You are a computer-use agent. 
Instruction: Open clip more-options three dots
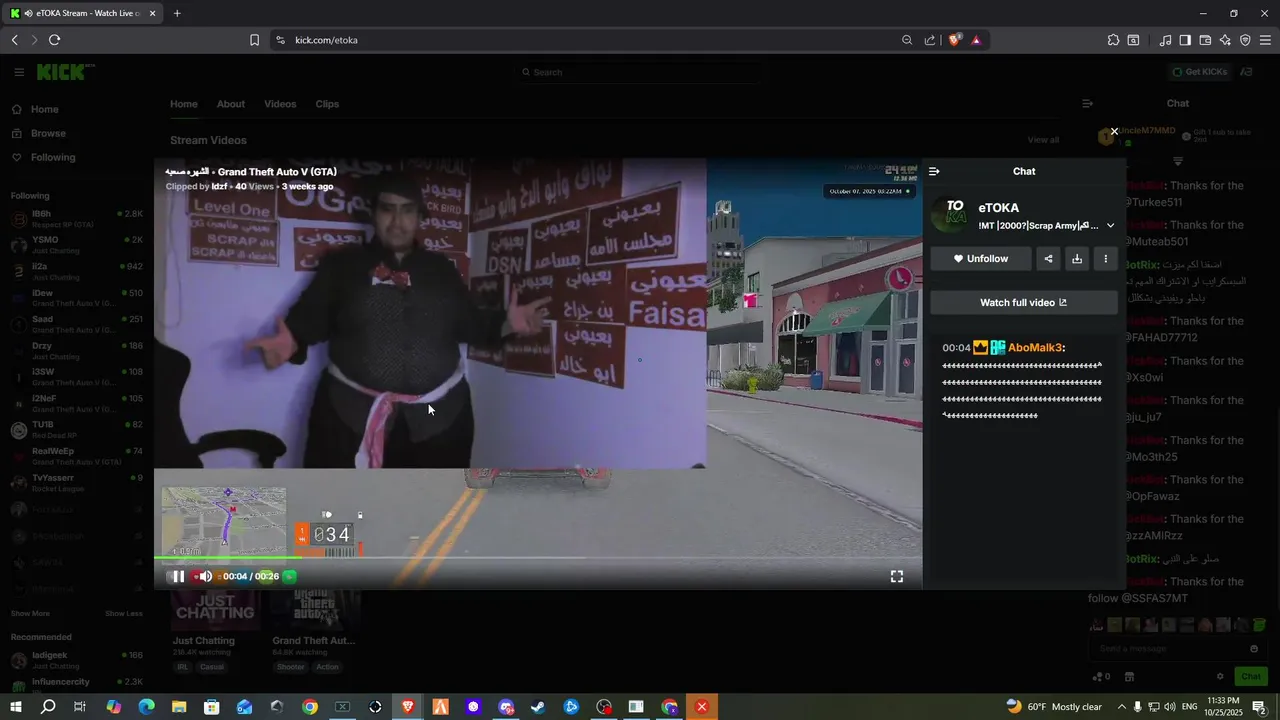1105,259
